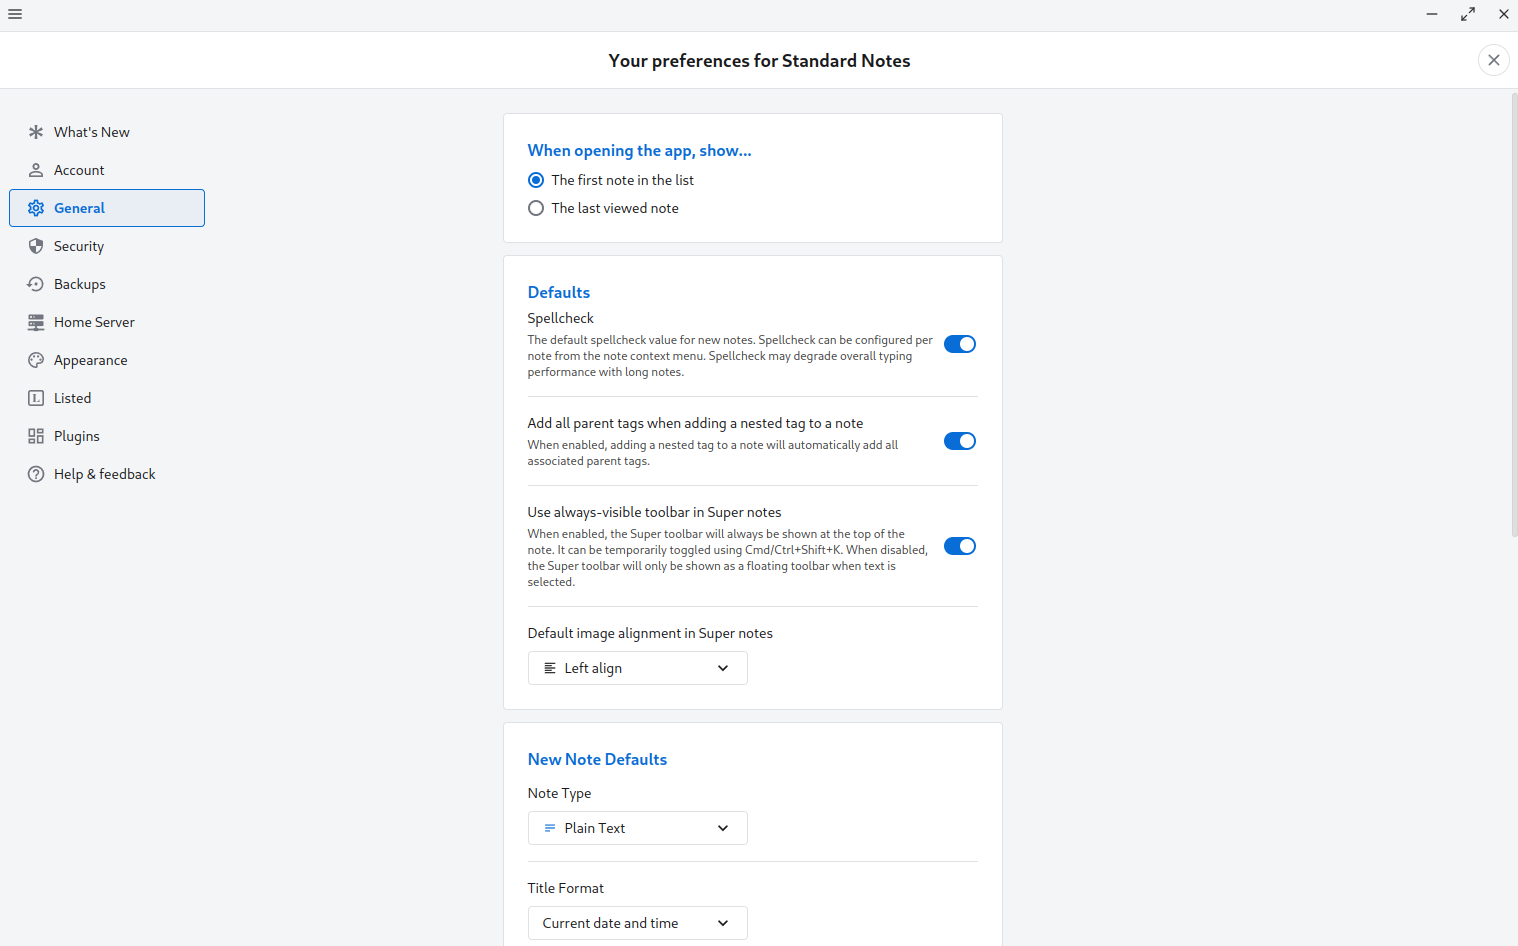The width and height of the screenshot is (1518, 946).
Task: Click the Account person icon
Action: [x=36, y=170]
